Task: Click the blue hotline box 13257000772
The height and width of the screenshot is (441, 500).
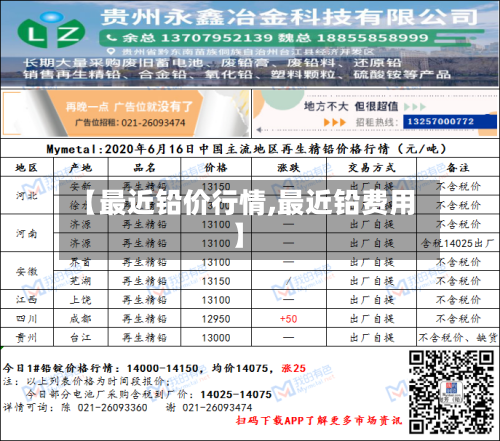Action: (450, 121)
